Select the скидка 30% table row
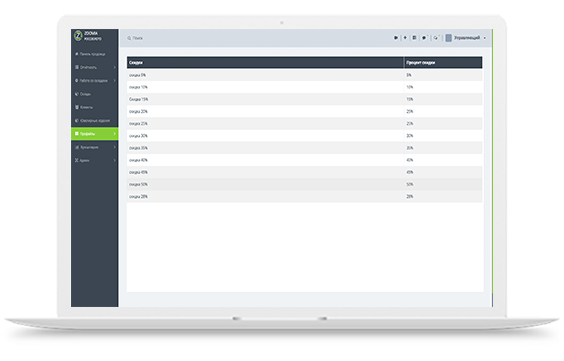Image resolution: width=564 pixels, height=361 pixels. (x=304, y=136)
